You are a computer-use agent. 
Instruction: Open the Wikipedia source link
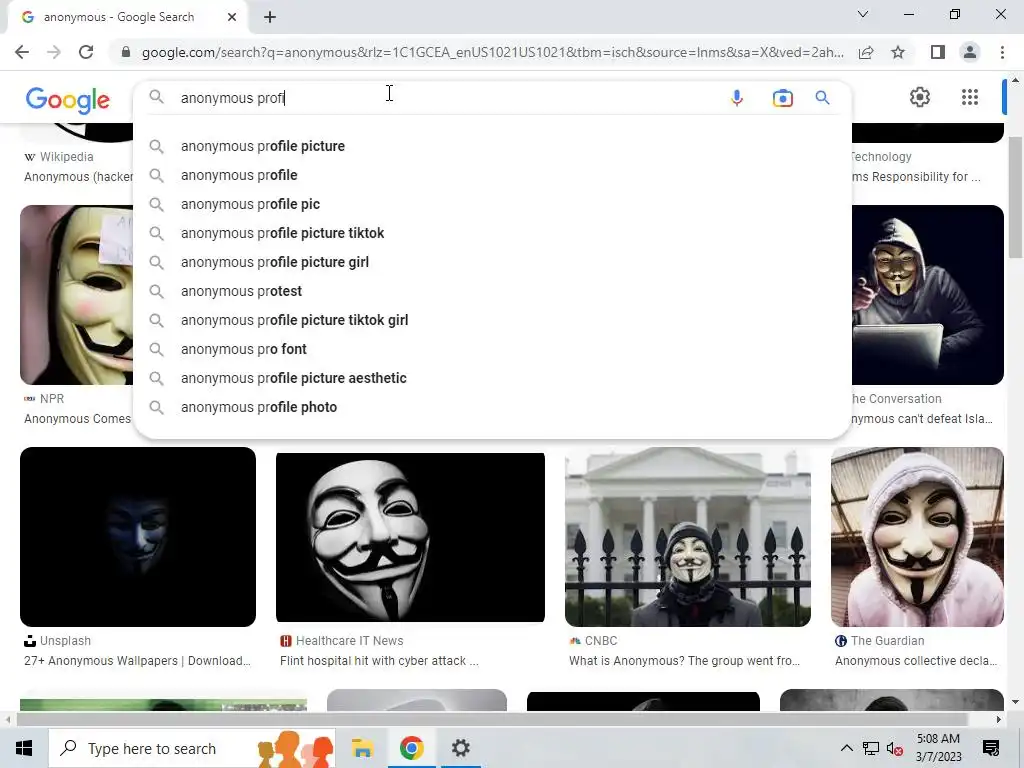pyautogui.click(x=59, y=157)
